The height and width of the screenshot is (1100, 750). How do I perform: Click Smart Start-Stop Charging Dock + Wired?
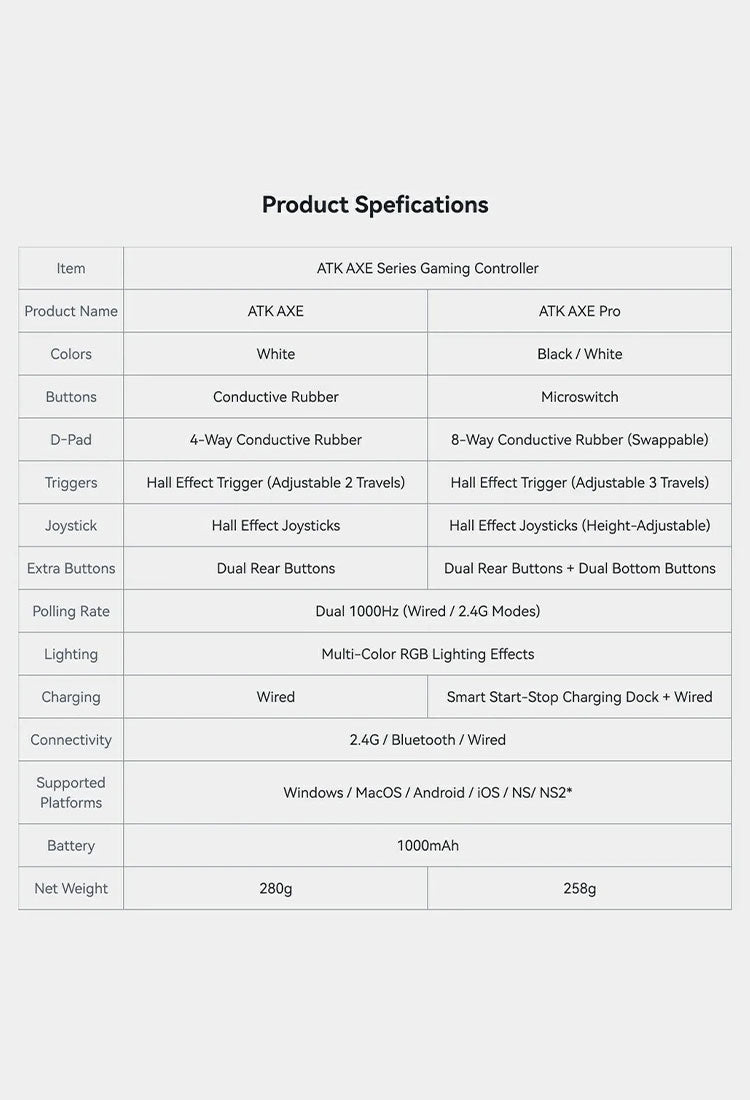tap(579, 697)
